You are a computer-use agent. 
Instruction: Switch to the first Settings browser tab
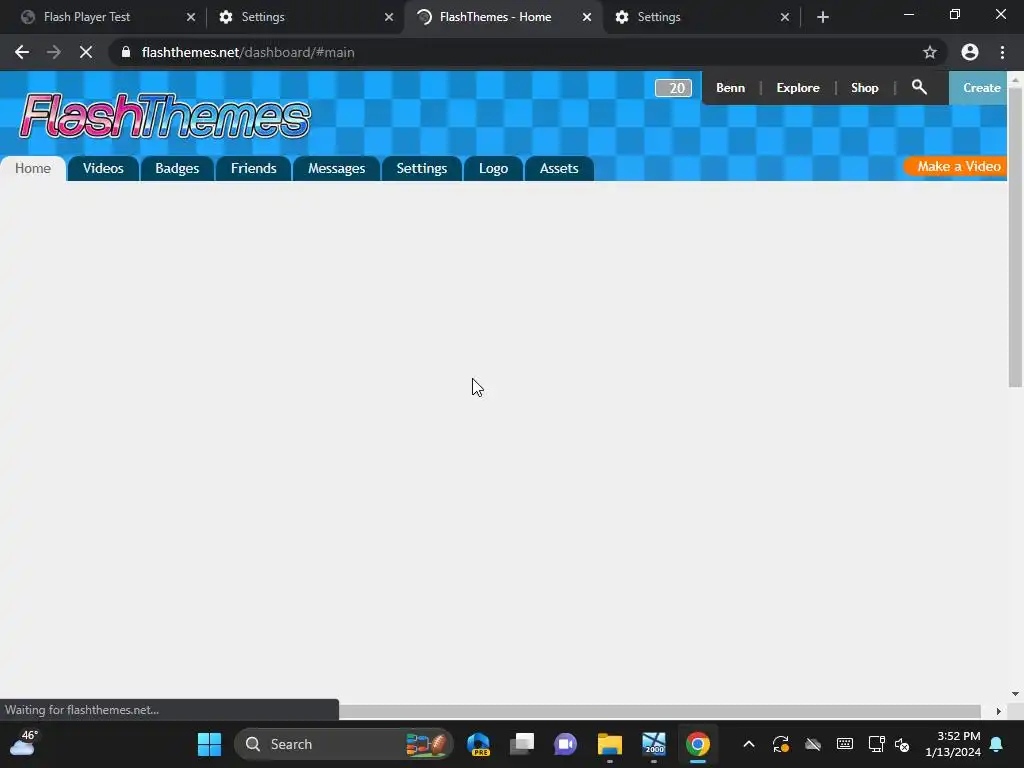click(x=307, y=17)
